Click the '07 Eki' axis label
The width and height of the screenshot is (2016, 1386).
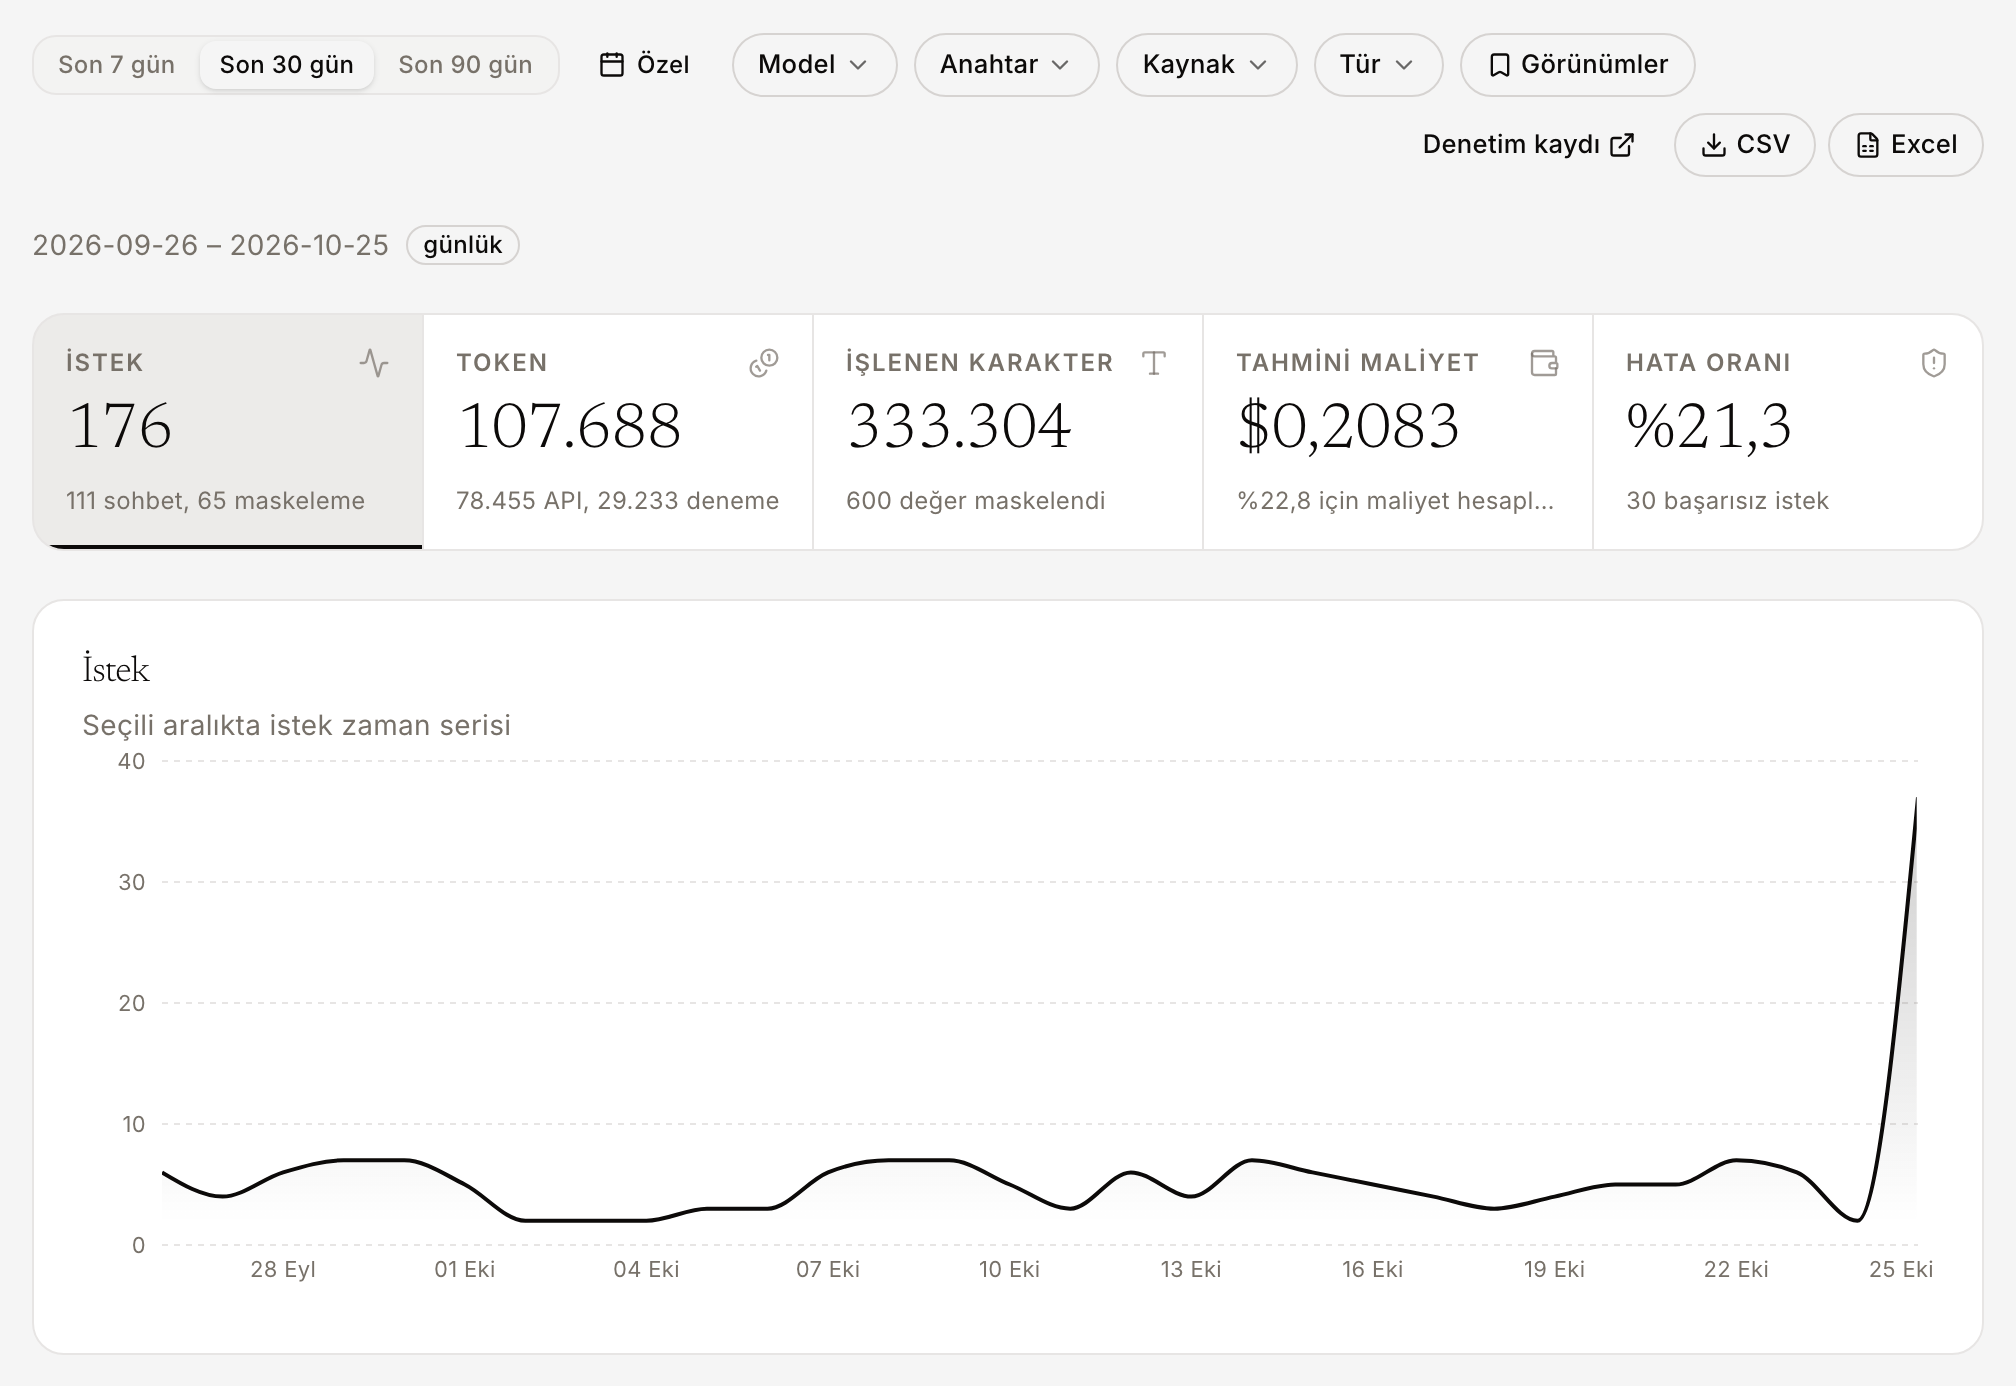827,1270
